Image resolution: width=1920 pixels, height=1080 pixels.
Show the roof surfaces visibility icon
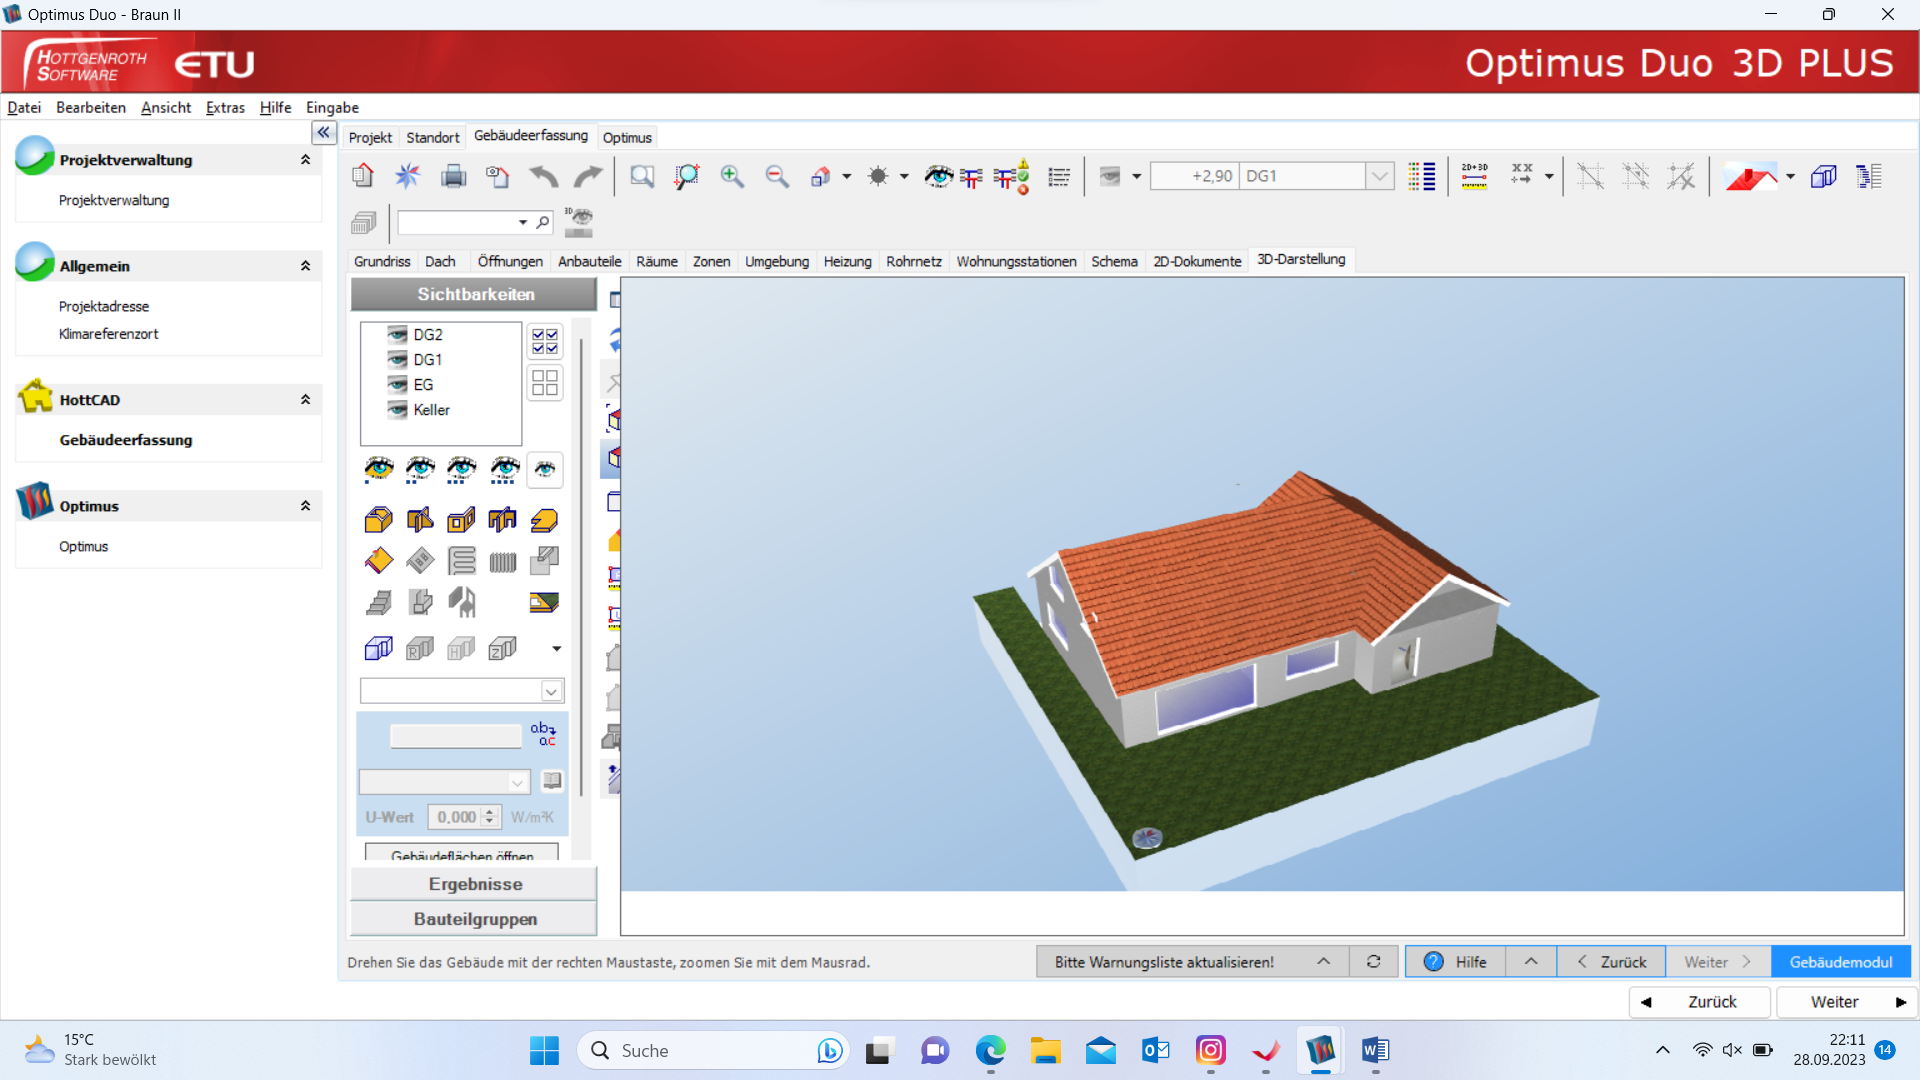[x=378, y=561]
